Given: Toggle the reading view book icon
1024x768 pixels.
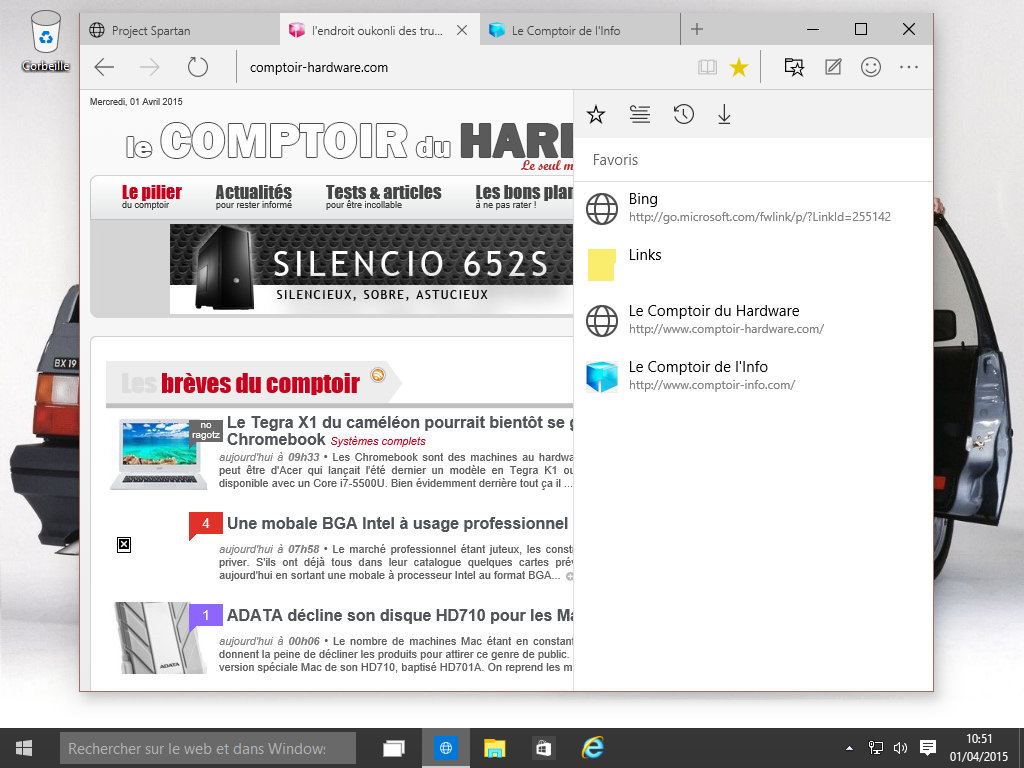Looking at the screenshot, I should pos(707,67).
